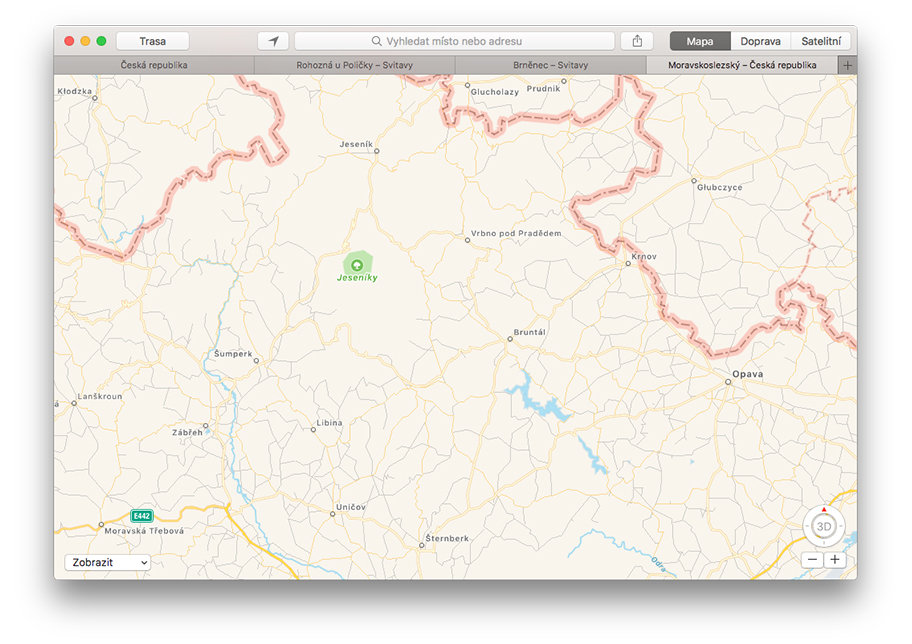Image resolution: width=912 pixels, height=644 pixels.
Task: Click the Prudnik town label
Action: click(543, 88)
